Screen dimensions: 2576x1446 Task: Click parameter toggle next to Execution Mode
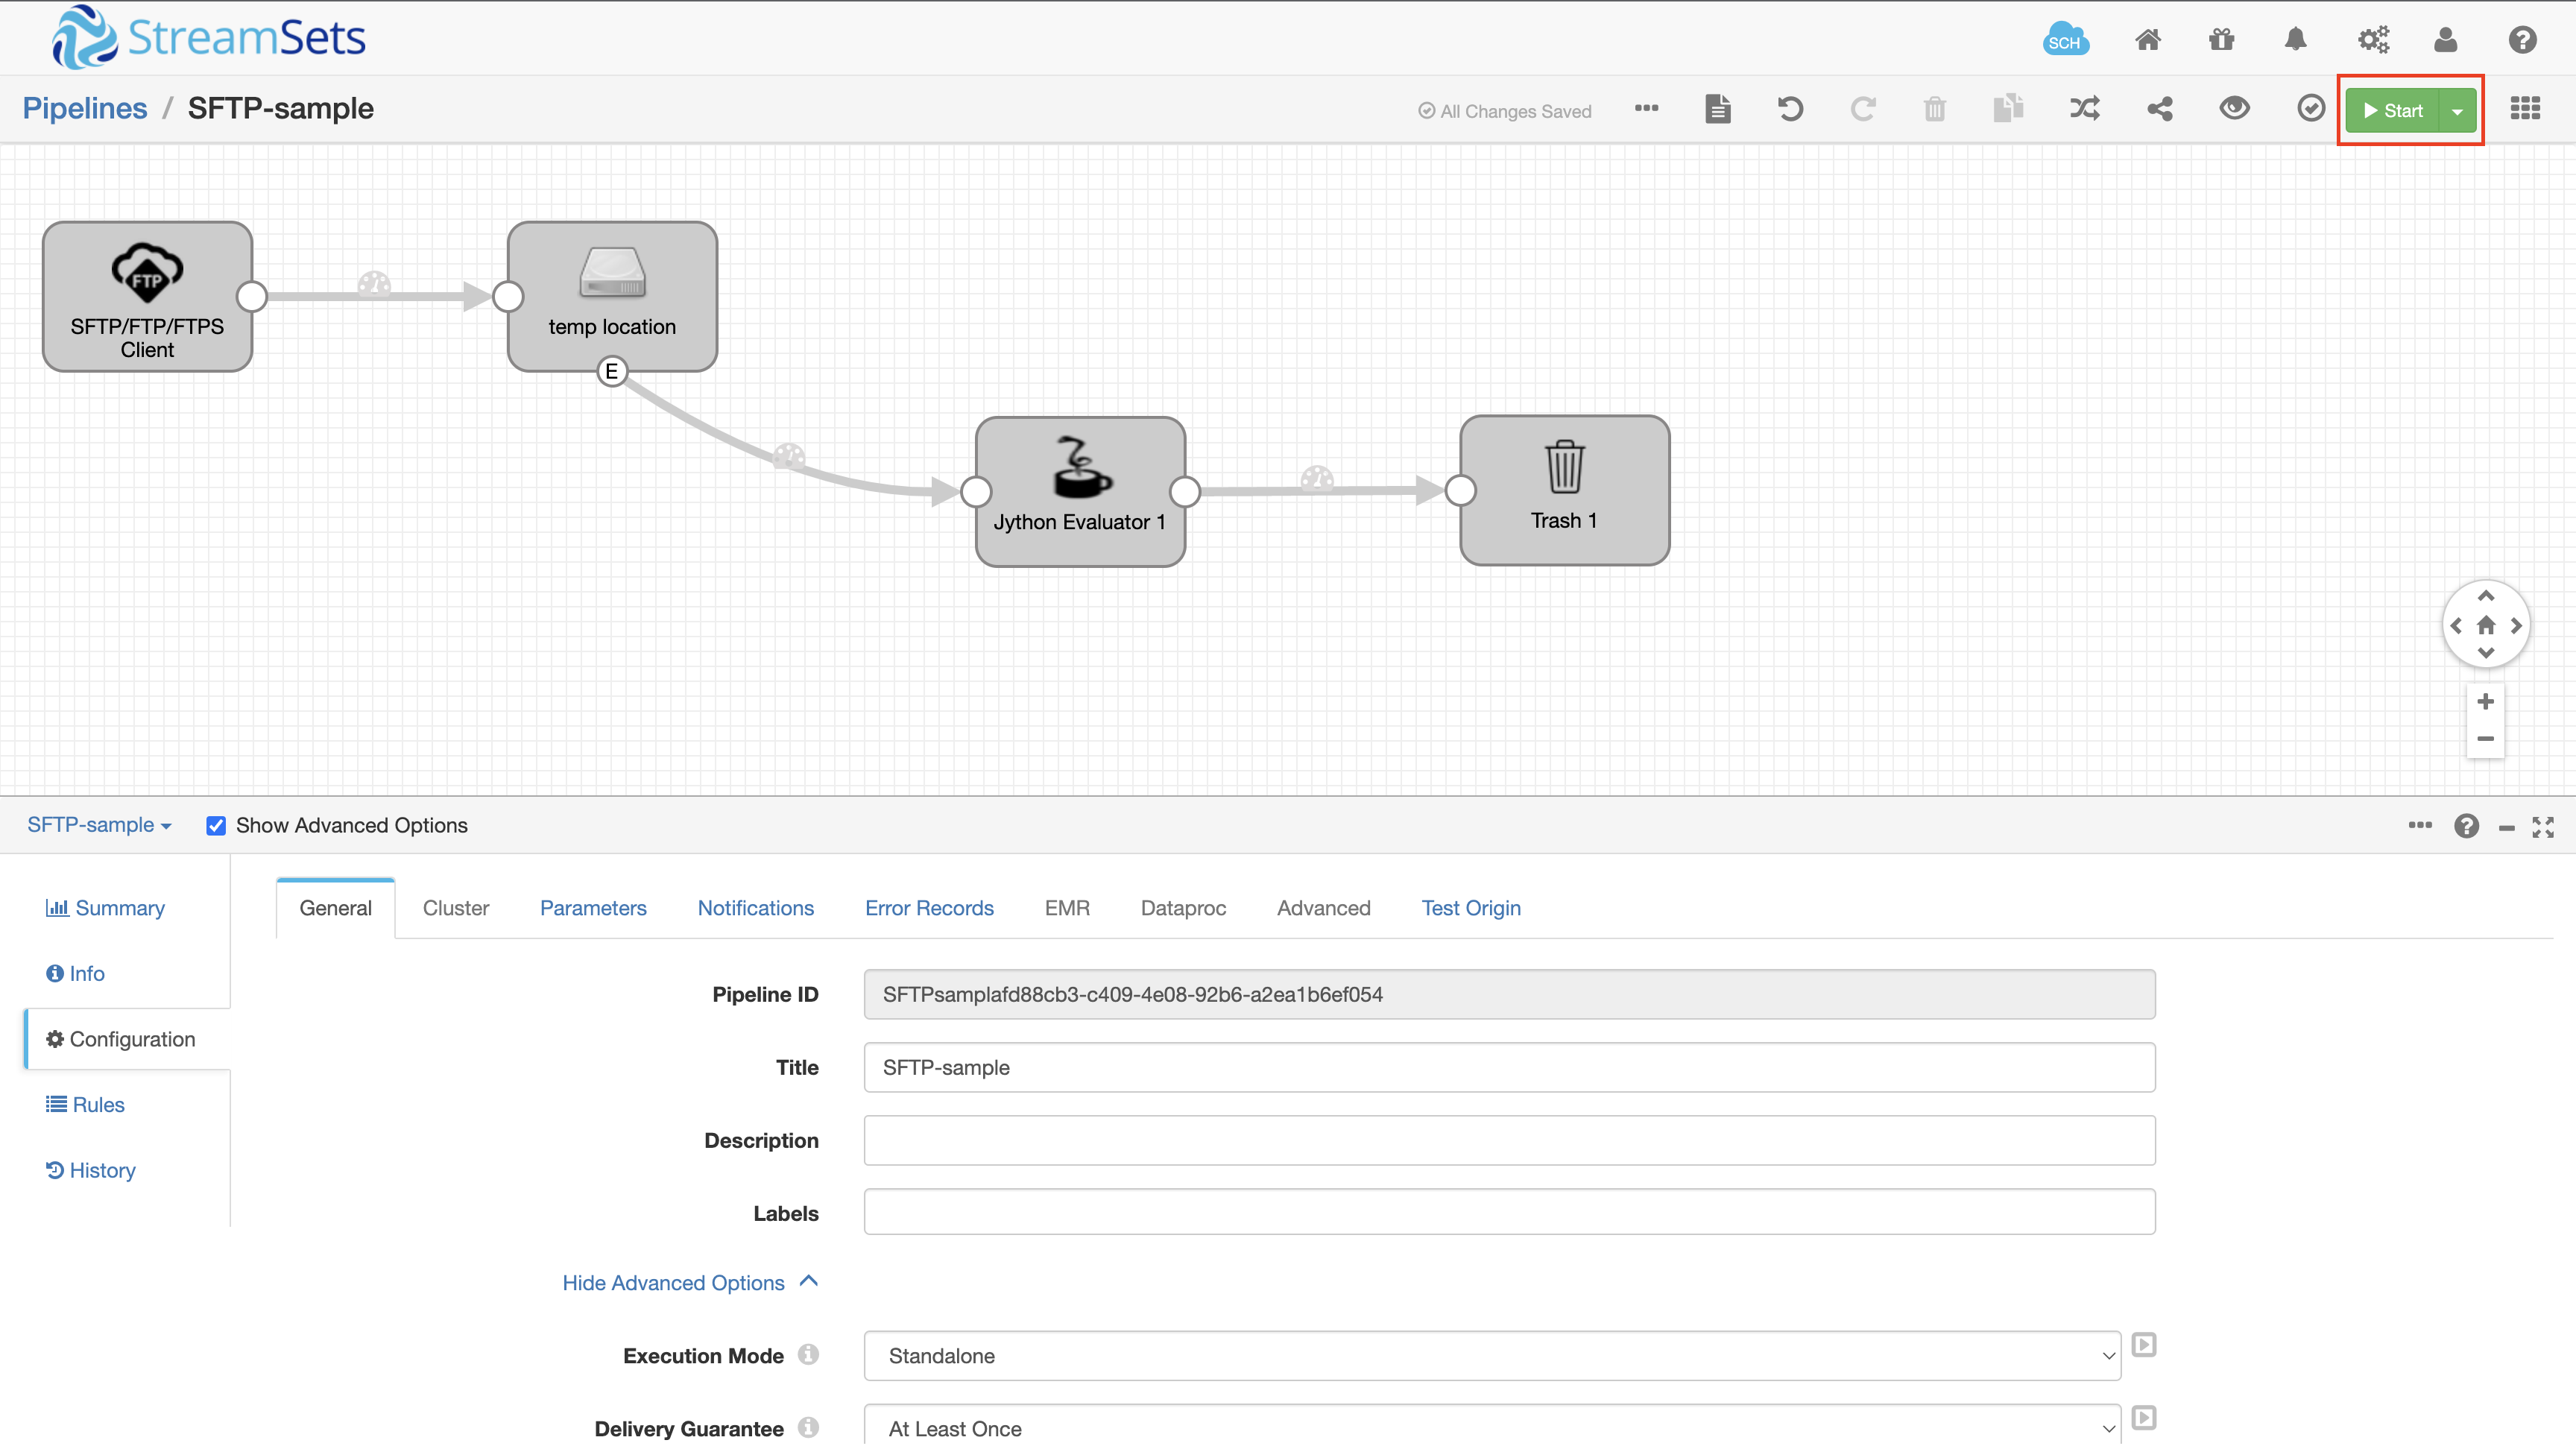coord(2144,1345)
